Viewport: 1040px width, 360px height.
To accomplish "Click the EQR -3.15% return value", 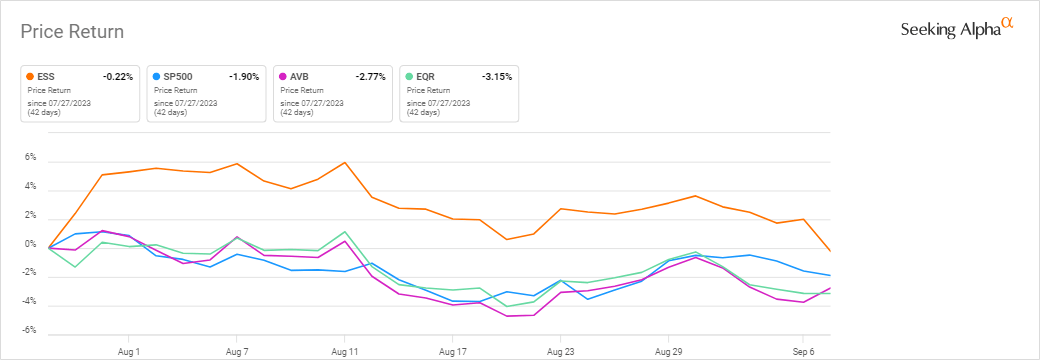I will (497, 77).
